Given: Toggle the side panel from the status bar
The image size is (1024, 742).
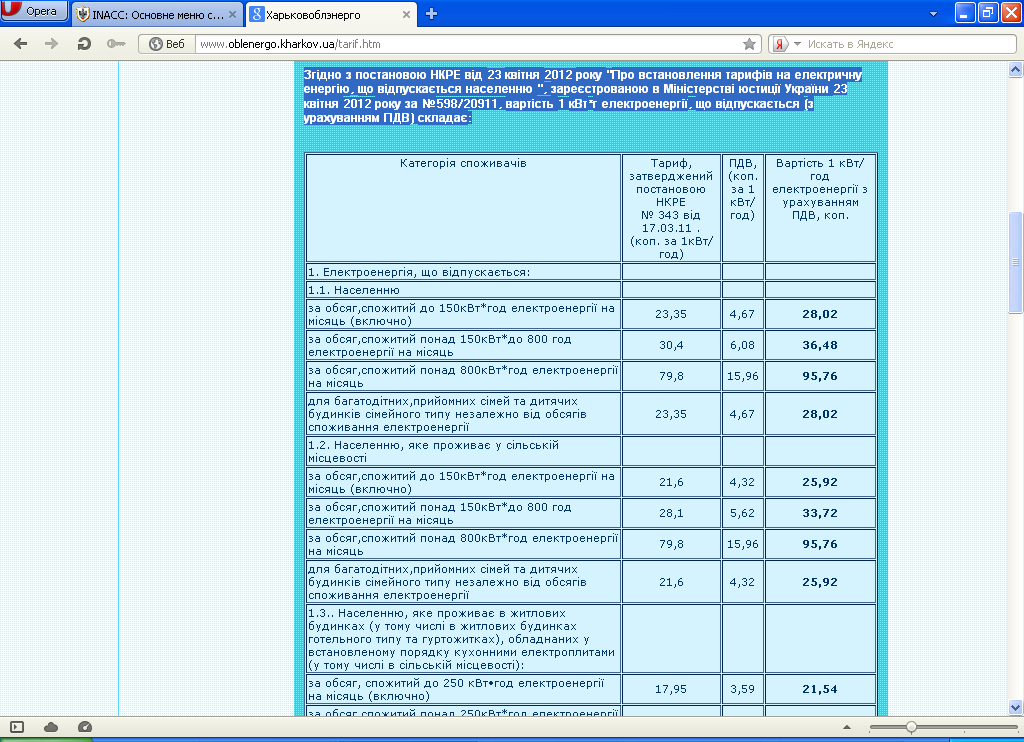Looking at the screenshot, I should (17, 727).
